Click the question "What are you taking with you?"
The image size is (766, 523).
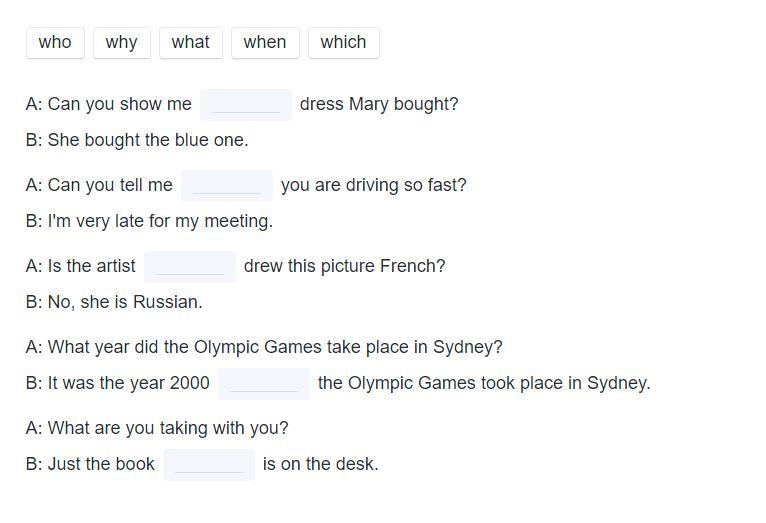[x=157, y=428]
